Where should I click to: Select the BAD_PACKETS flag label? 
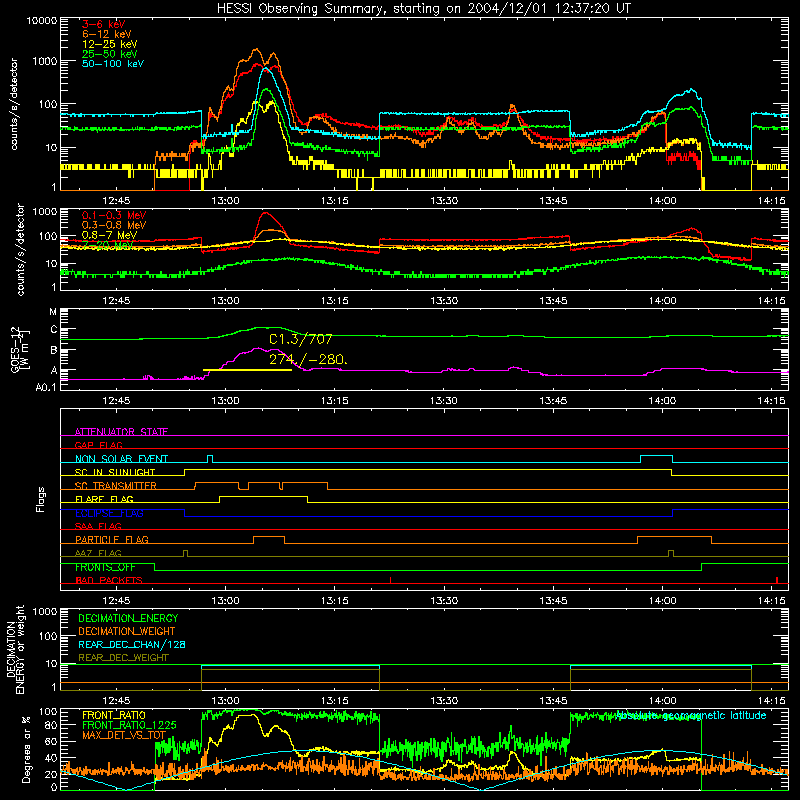pos(109,580)
